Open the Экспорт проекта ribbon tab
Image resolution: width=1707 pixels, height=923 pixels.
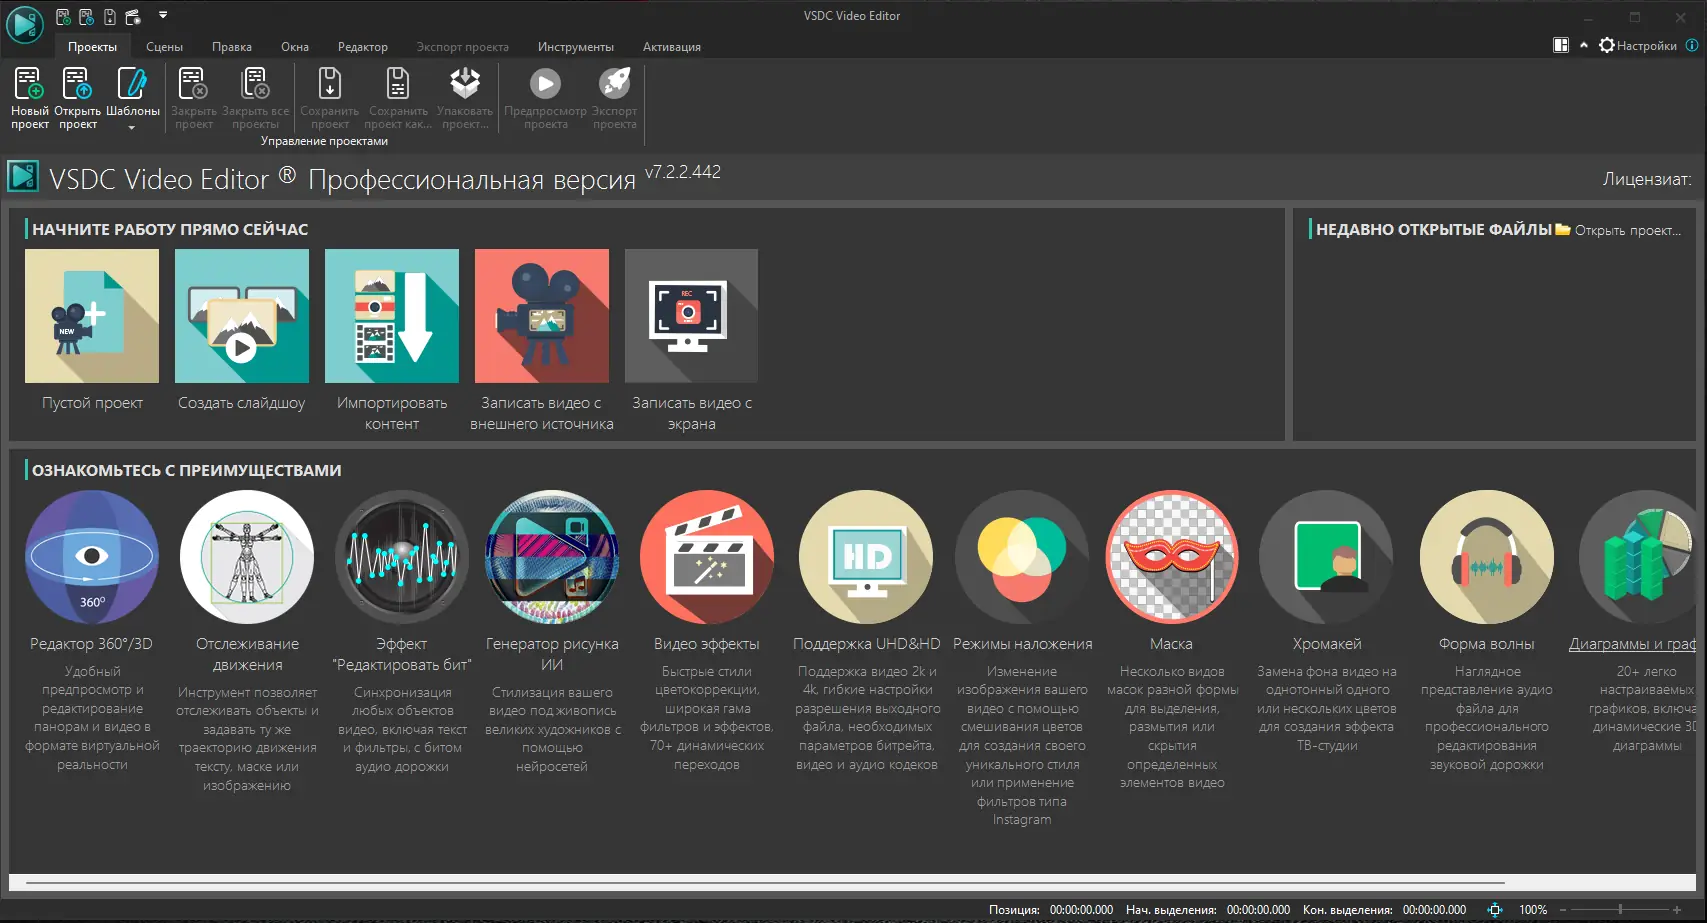point(463,47)
